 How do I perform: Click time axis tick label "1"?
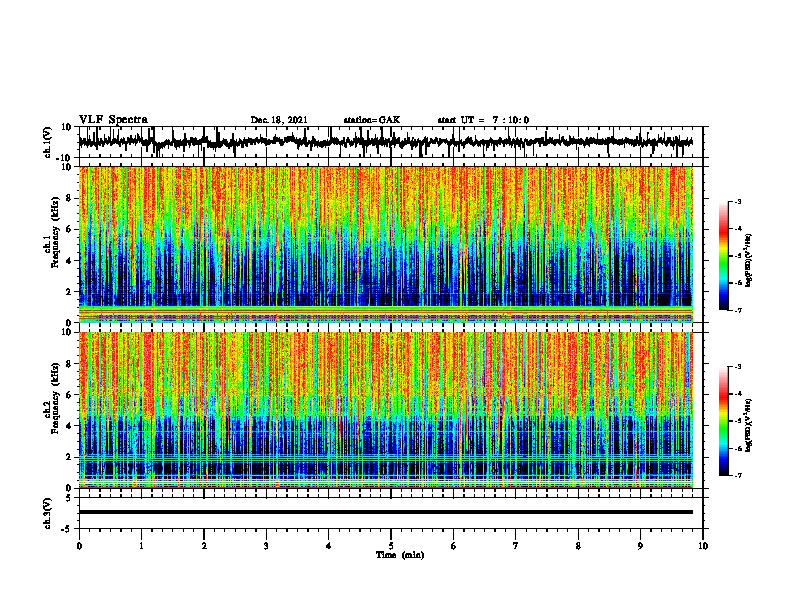141,546
